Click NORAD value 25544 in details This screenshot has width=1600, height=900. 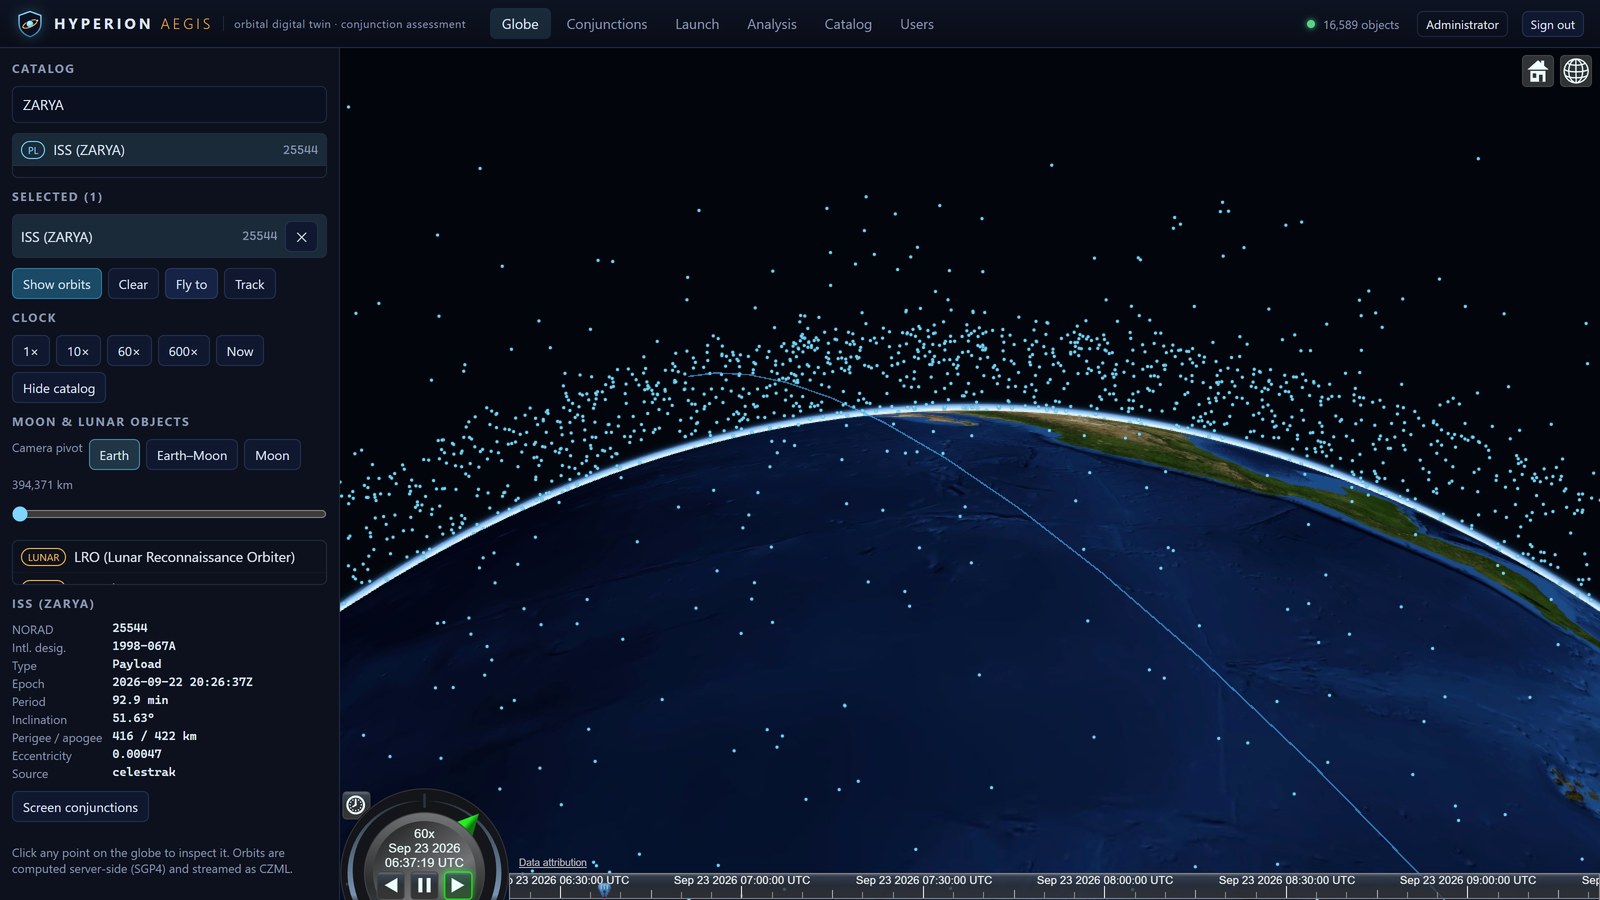coord(130,628)
